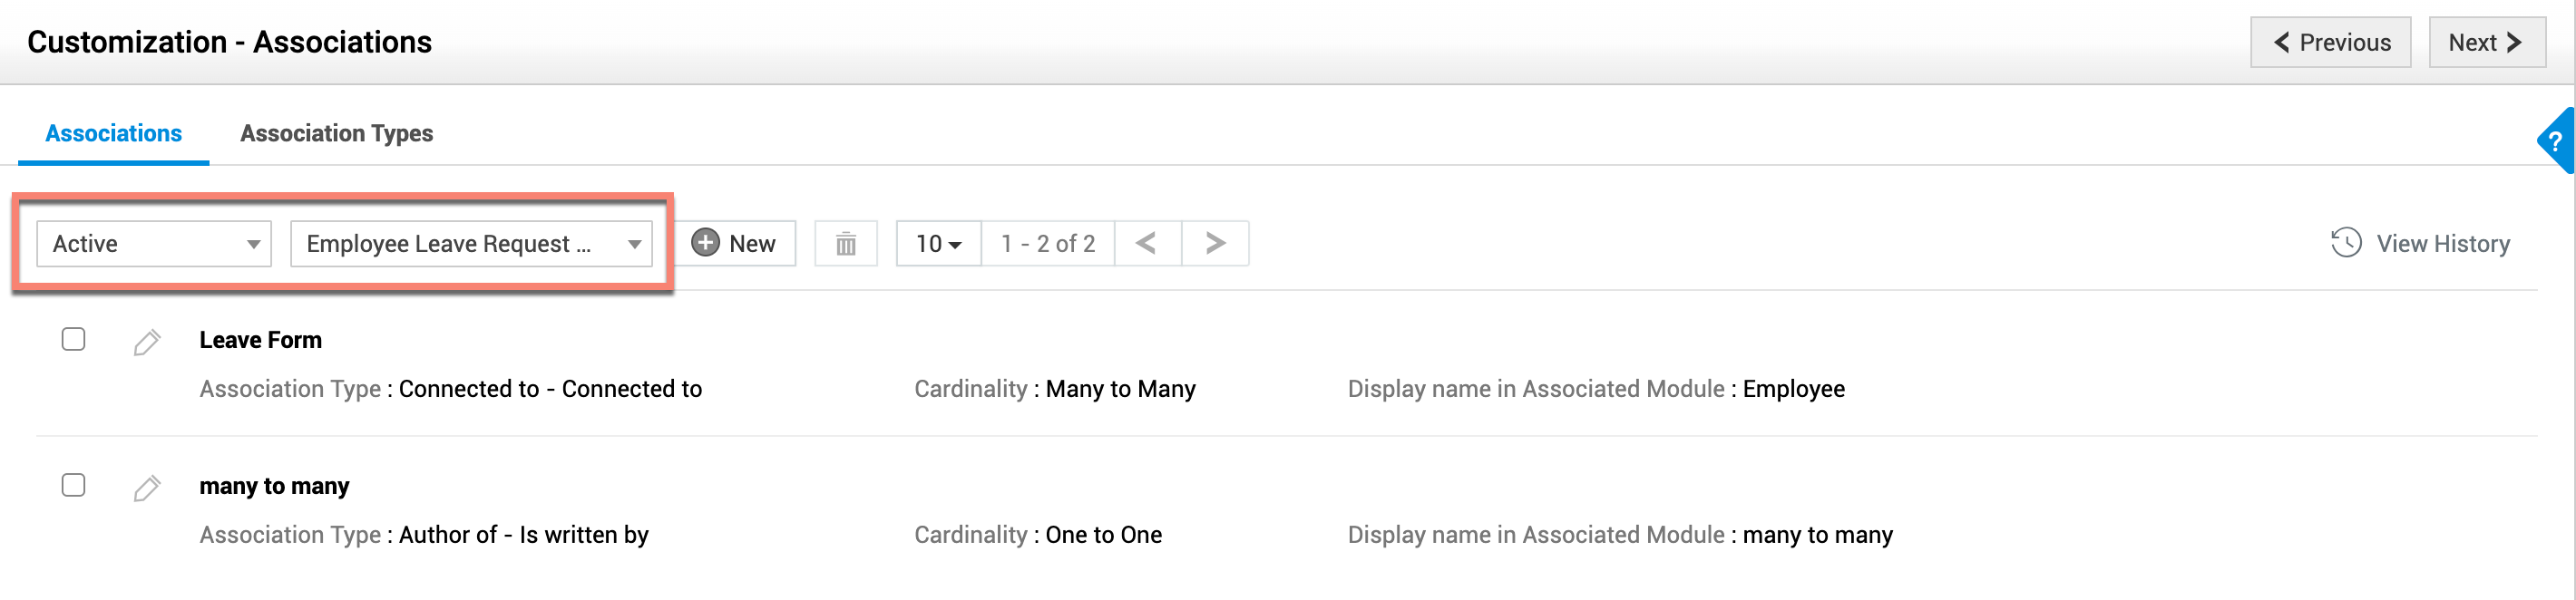Tick the many to many checkbox

pos(73,486)
